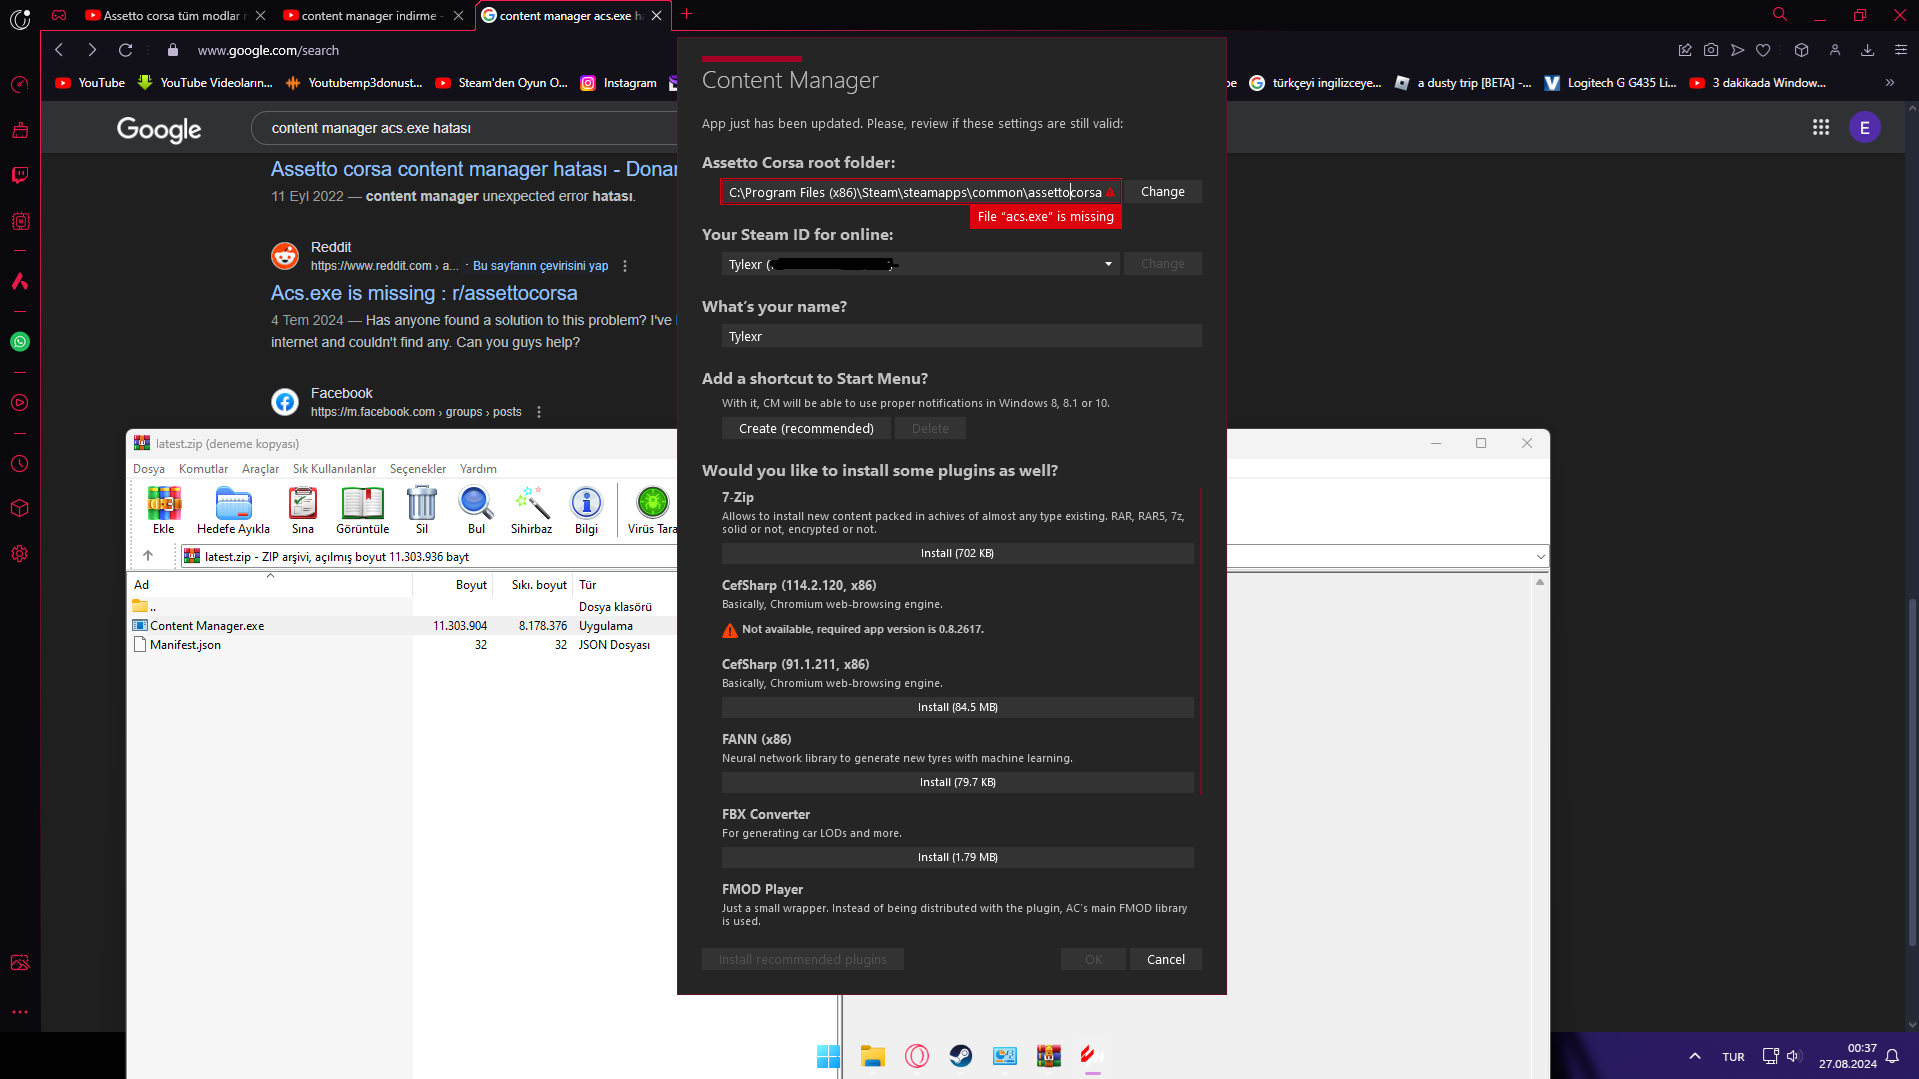The width and height of the screenshot is (1919, 1079).
Task: Reload the Google search page
Action: (x=125, y=50)
